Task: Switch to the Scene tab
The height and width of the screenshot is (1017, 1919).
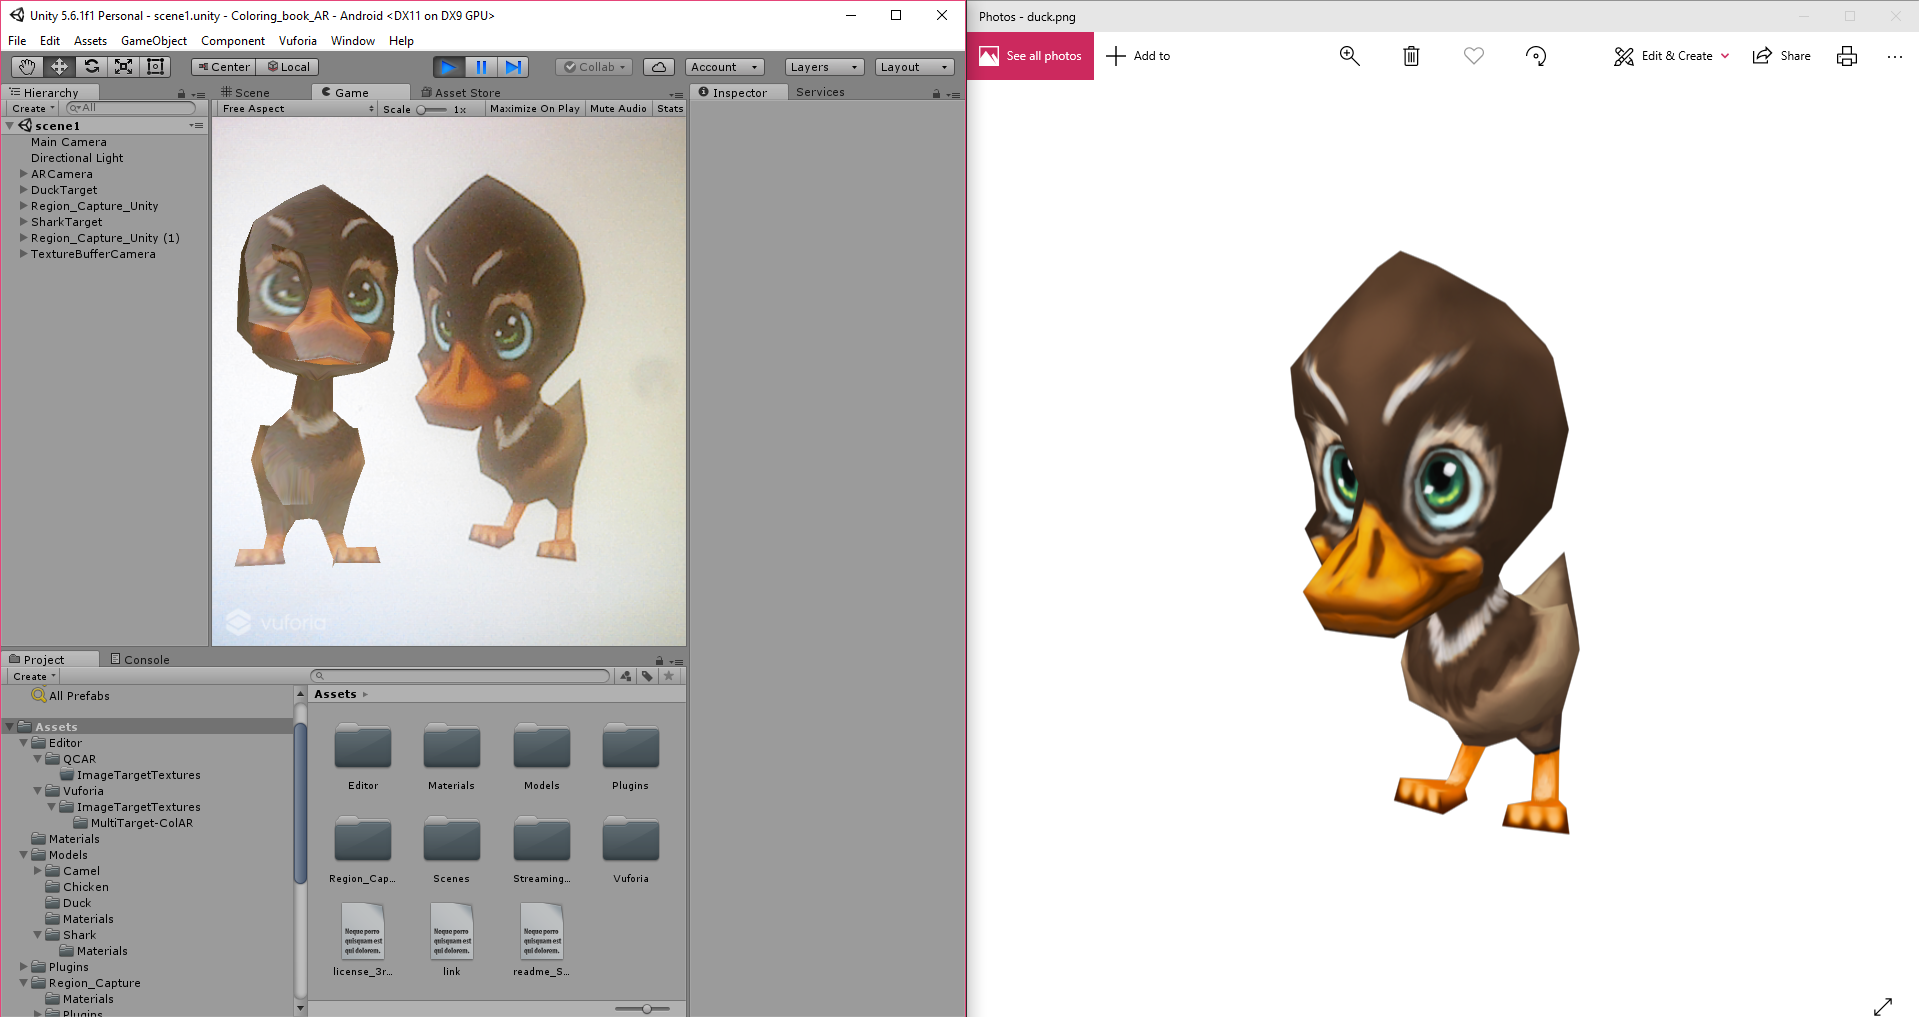Action: pos(246,93)
